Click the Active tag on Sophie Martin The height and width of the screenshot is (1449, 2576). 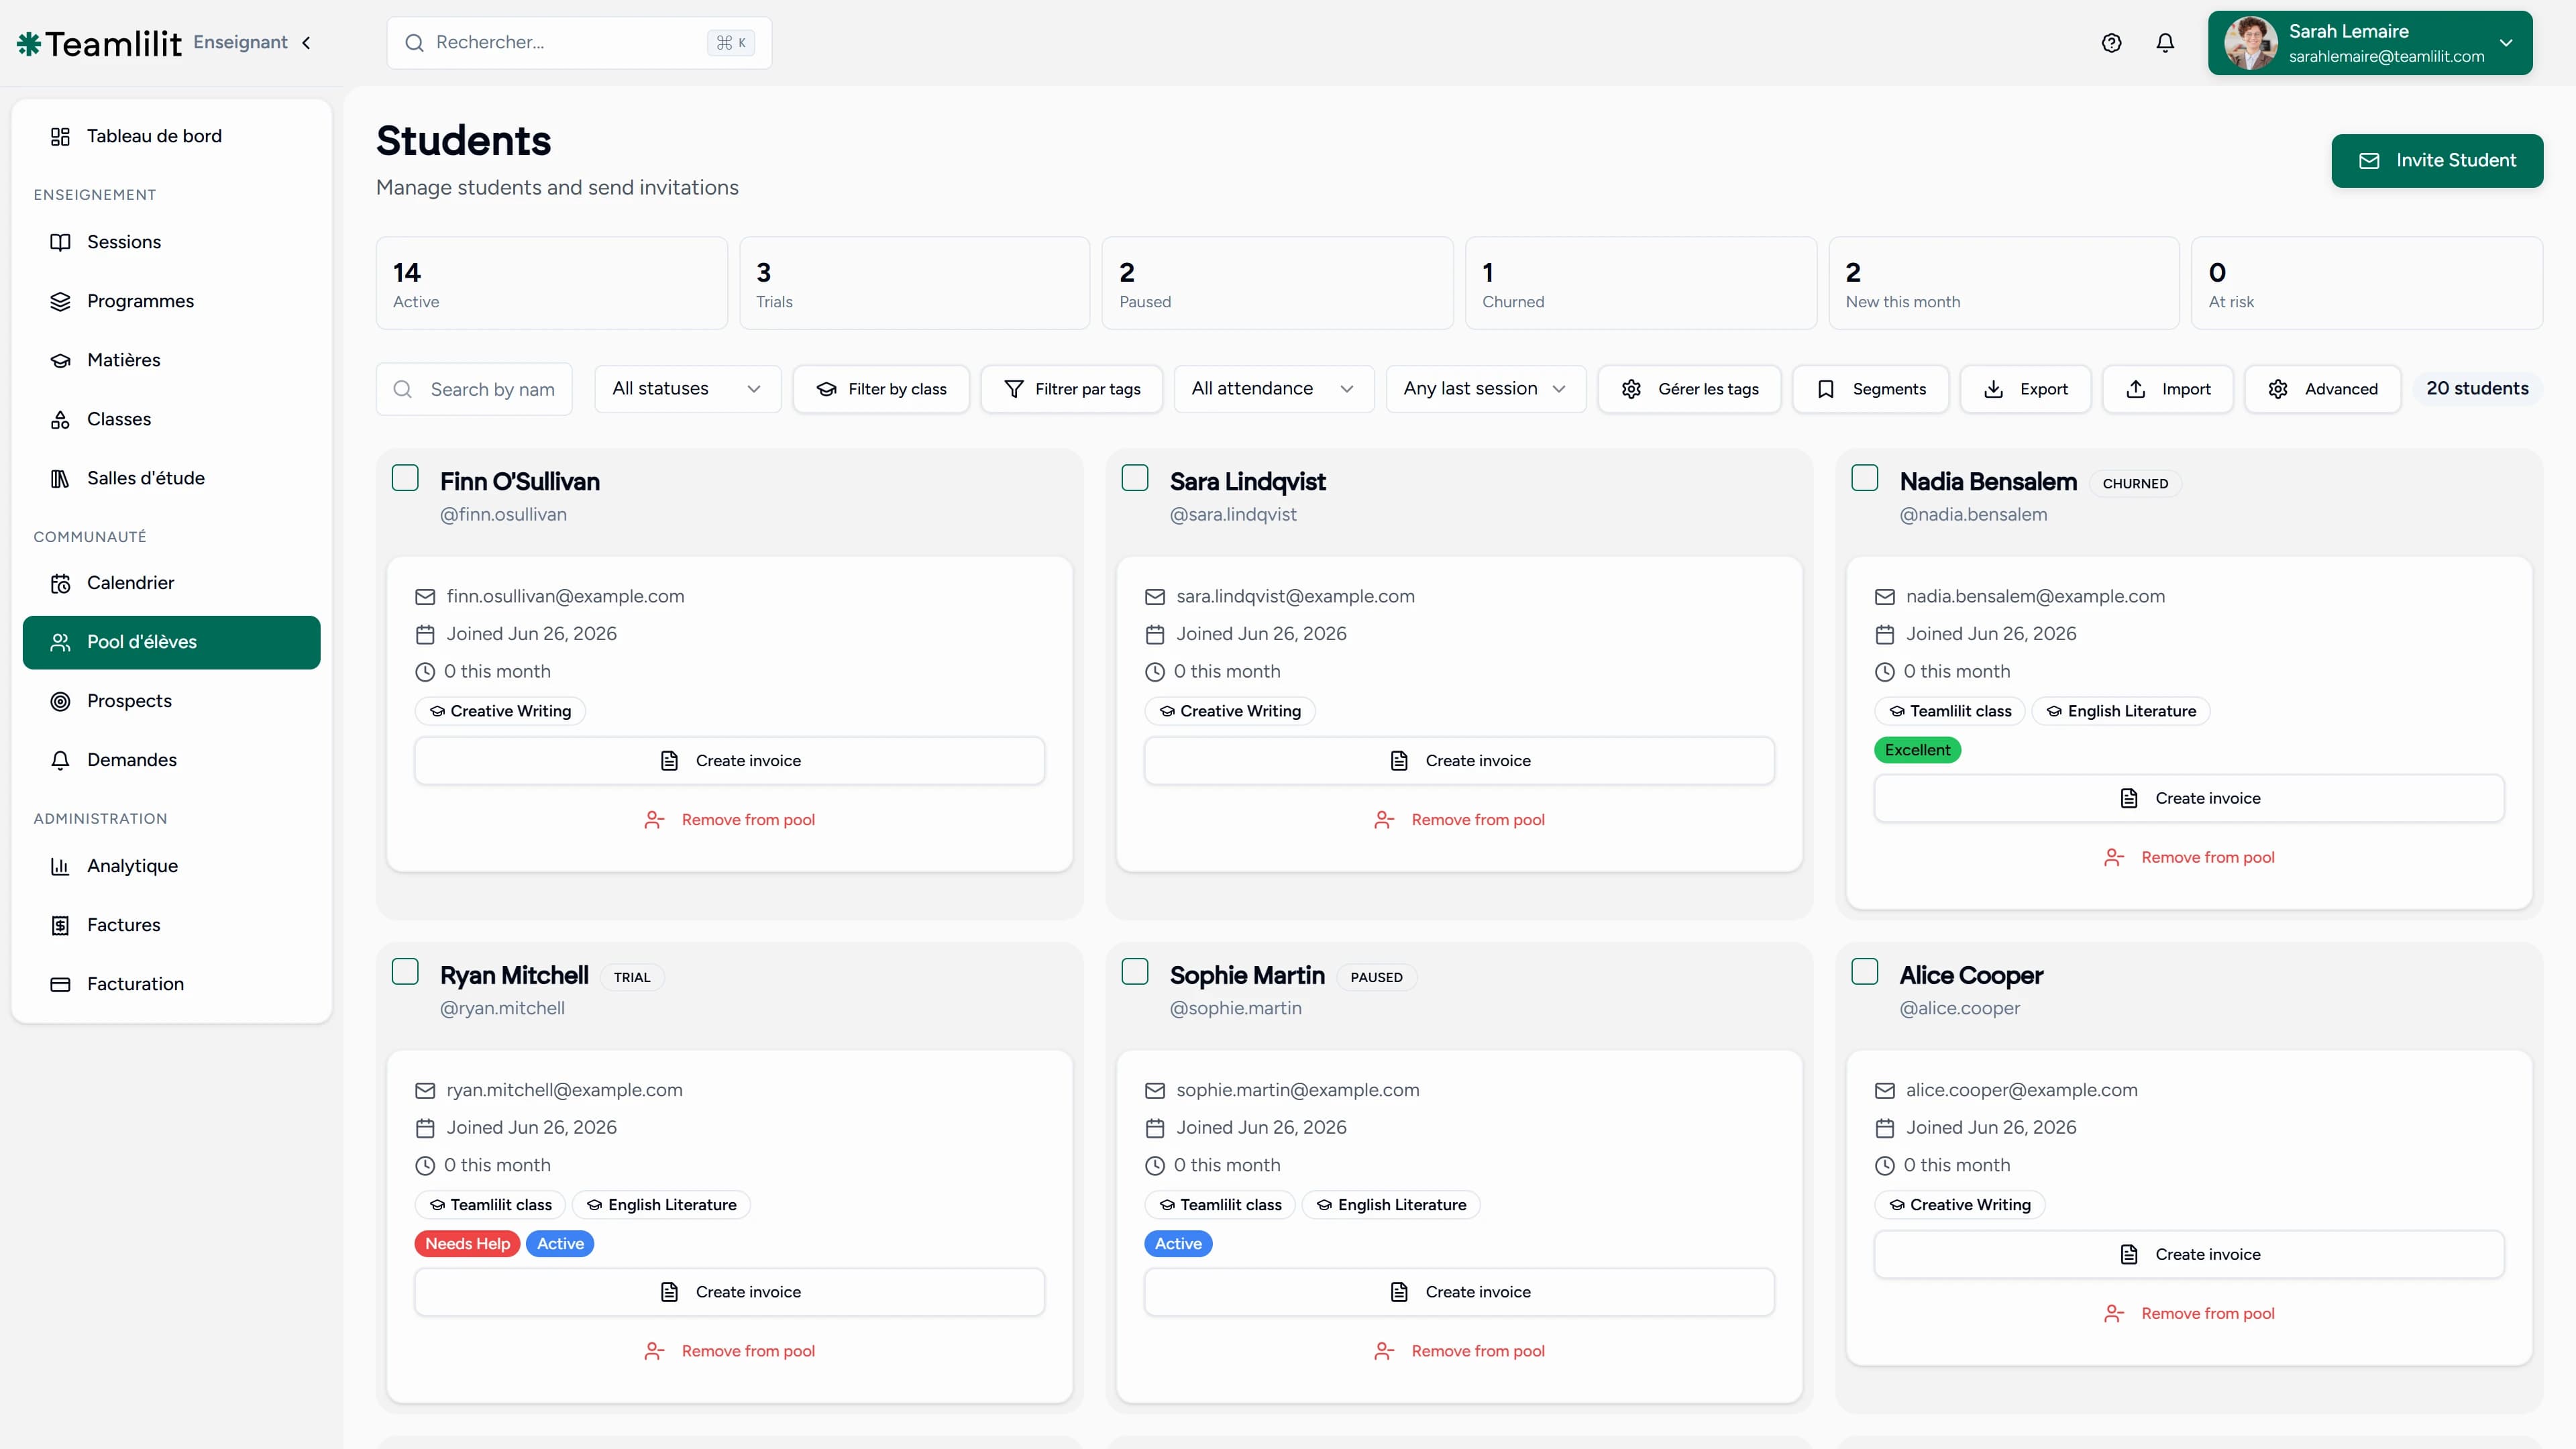click(x=1178, y=1244)
